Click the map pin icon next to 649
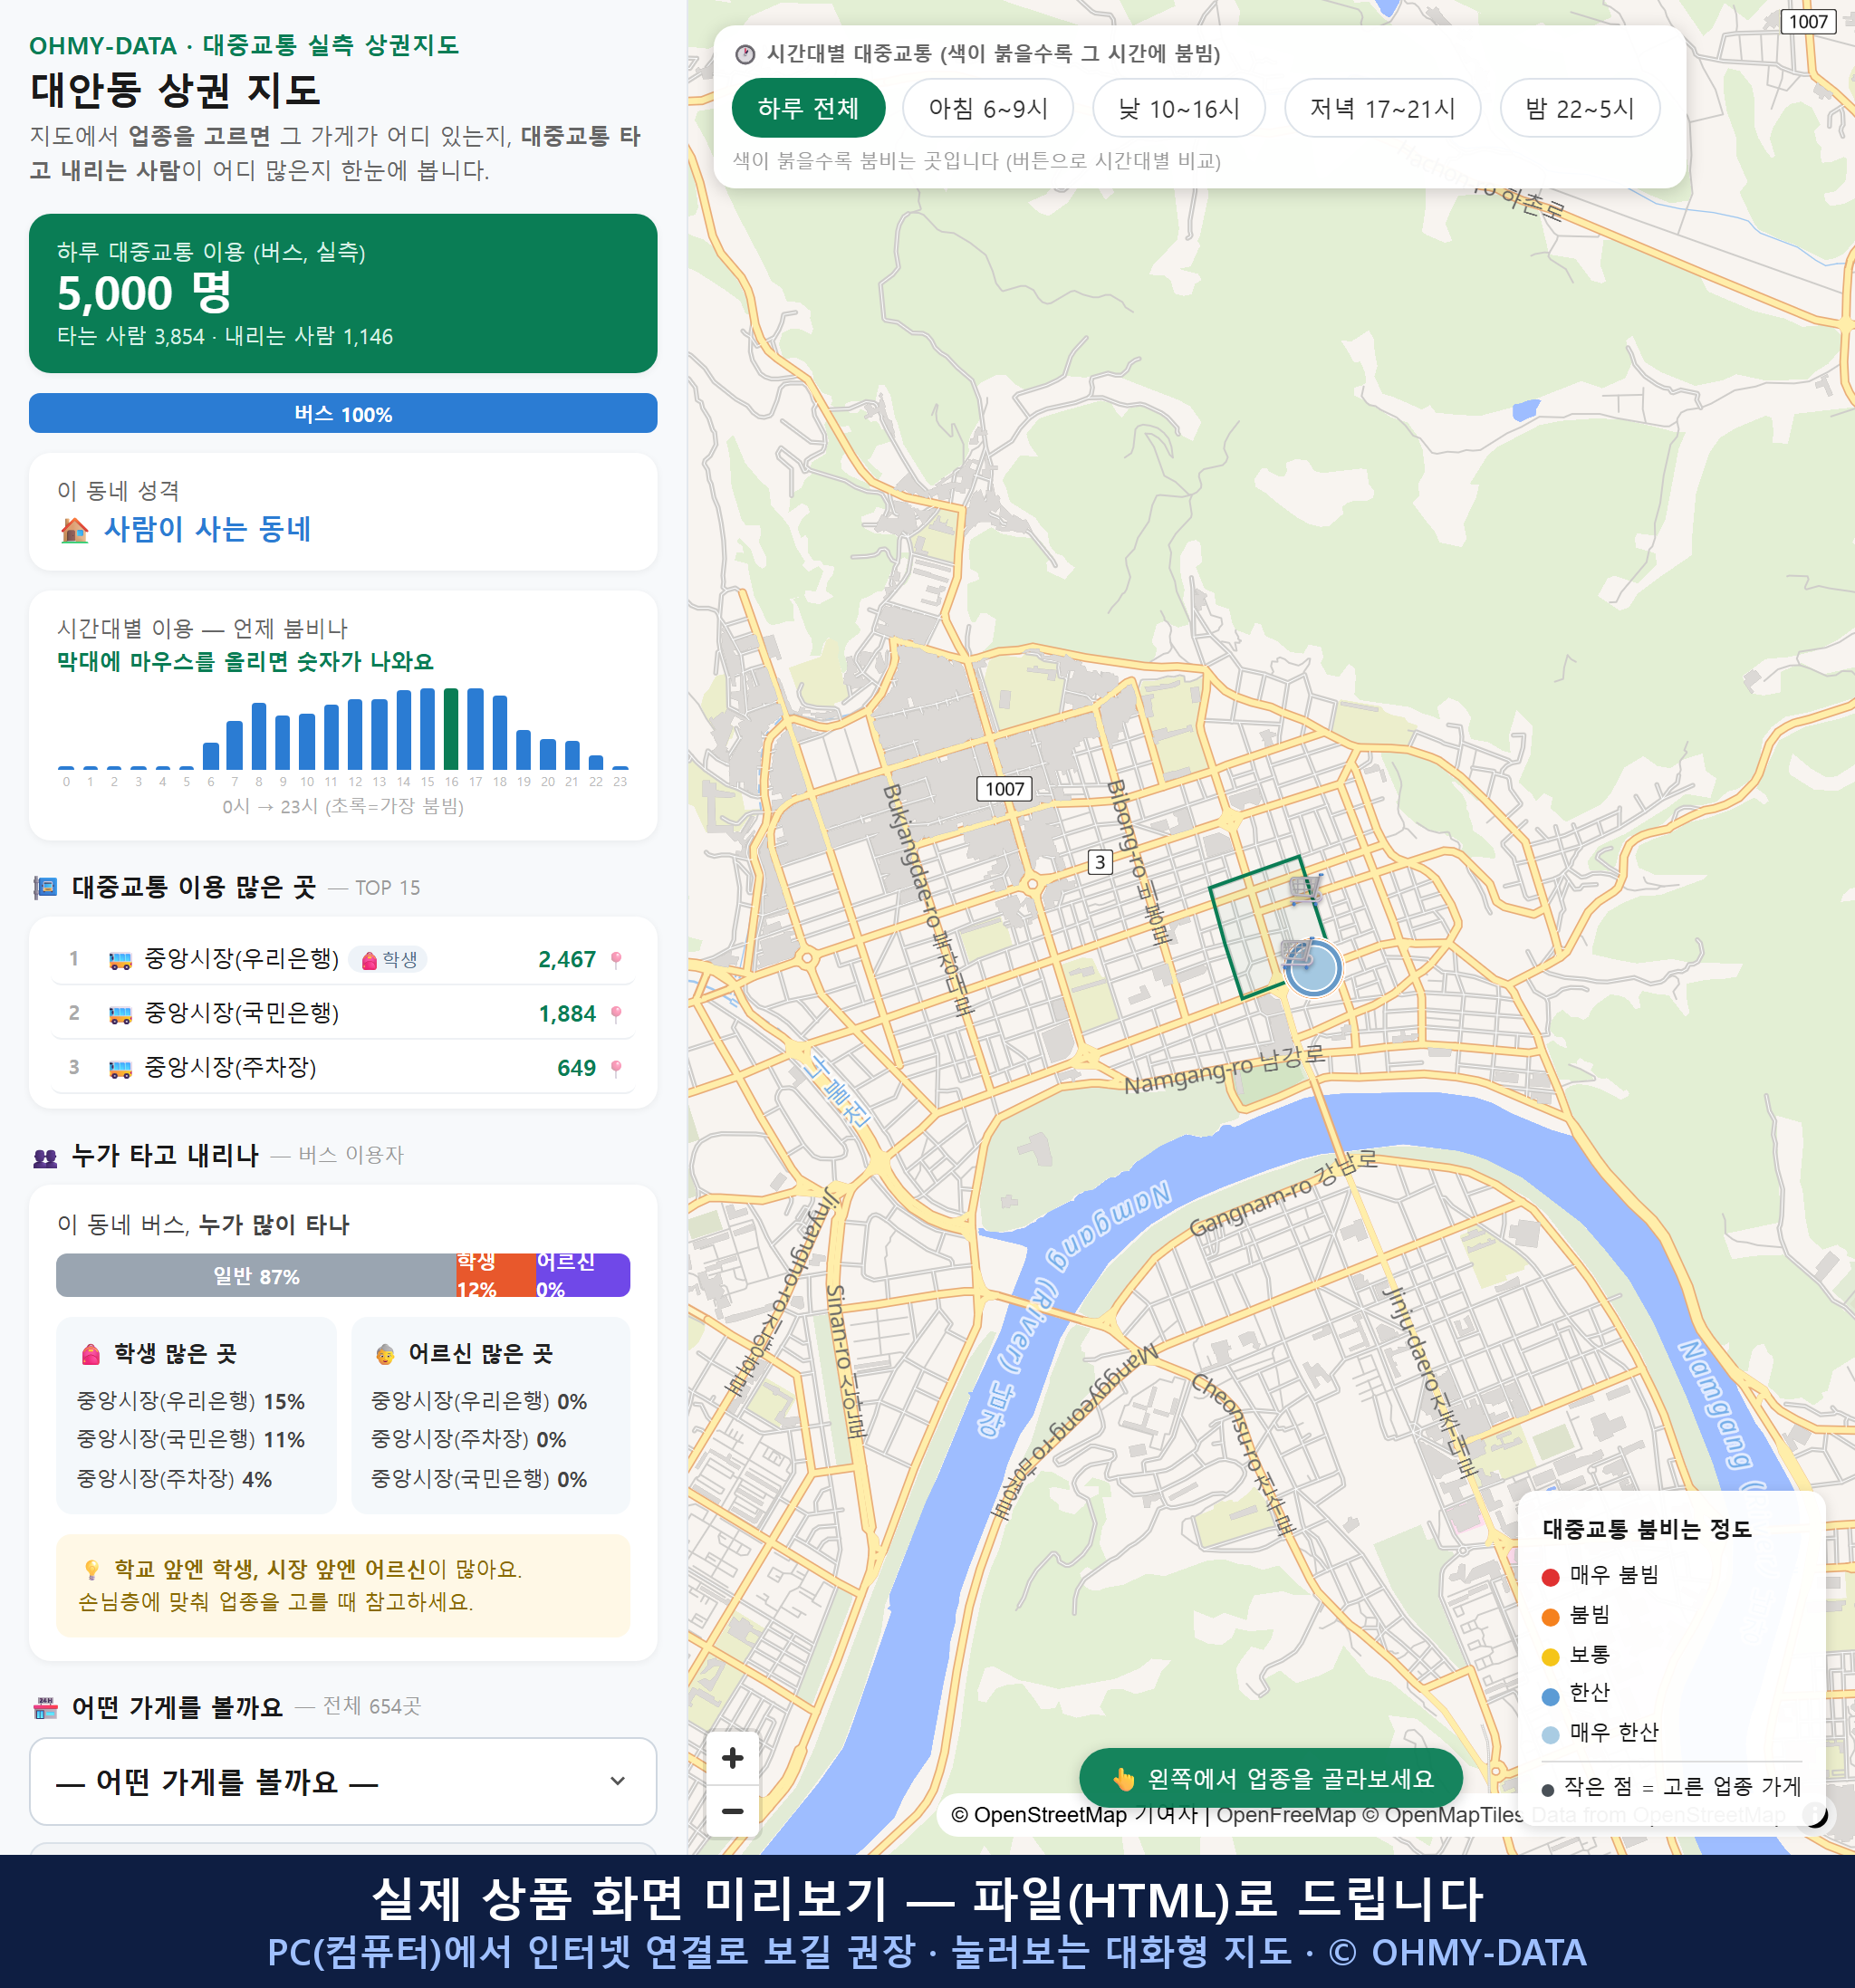The image size is (1855, 1988). tap(616, 1068)
